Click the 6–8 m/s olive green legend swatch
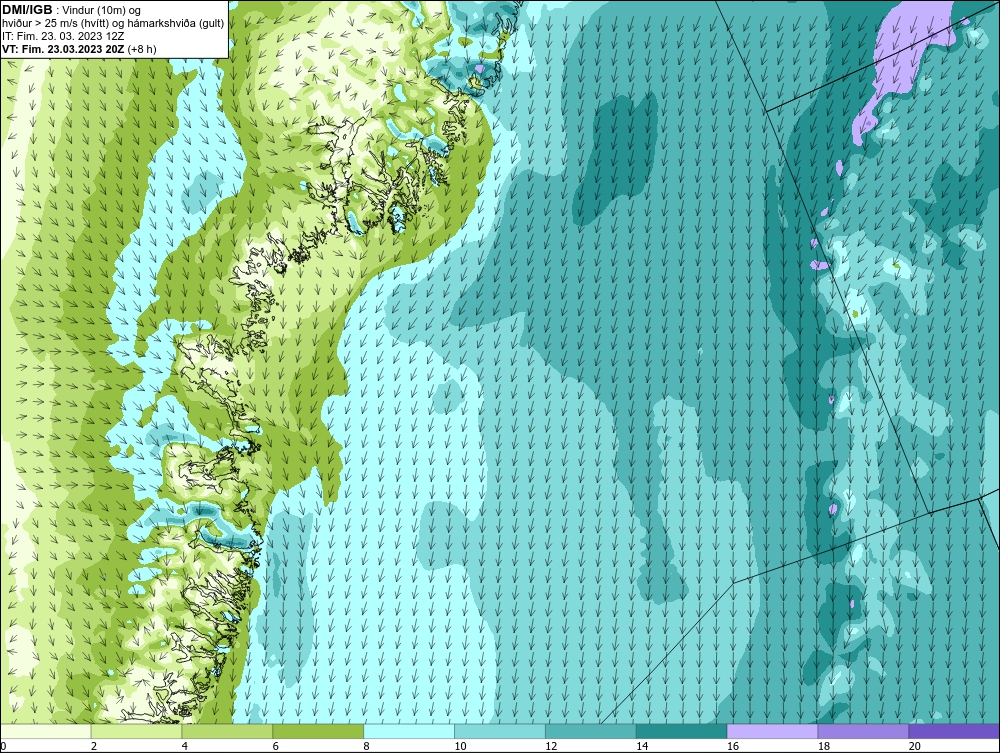1000x753 pixels. (x=318, y=731)
